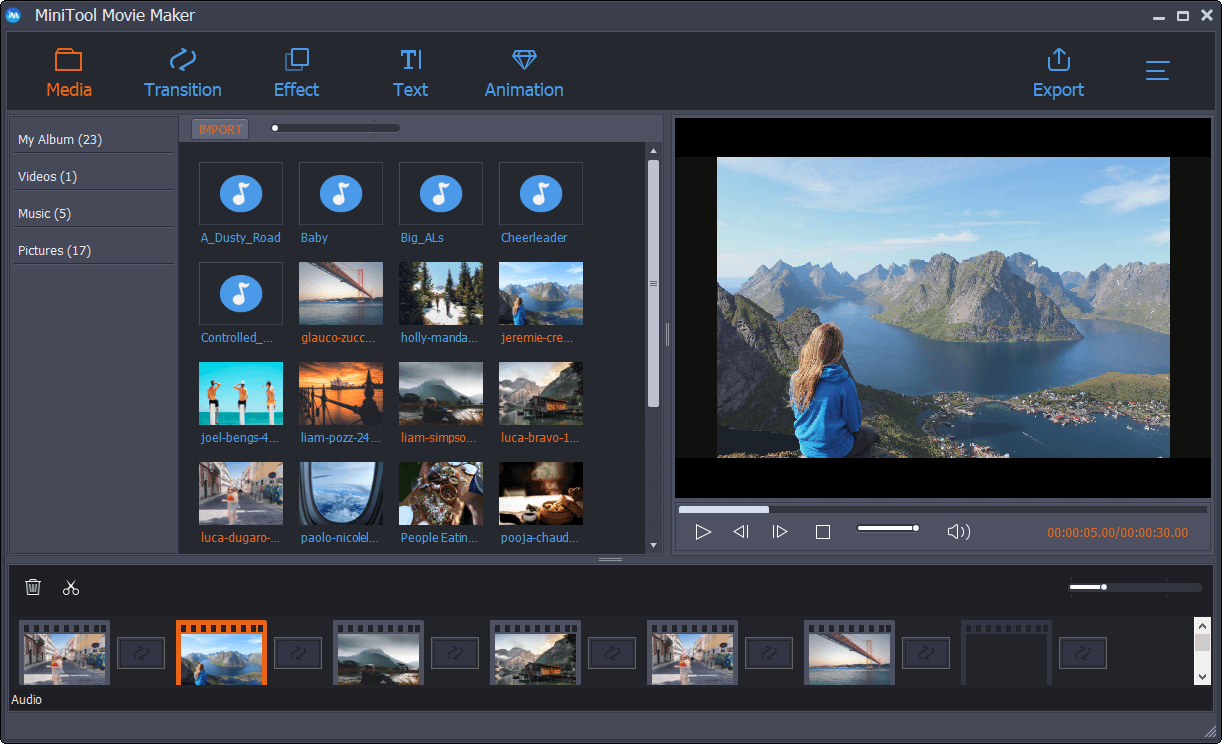The width and height of the screenshot is (1222, 744).
Task: Select the Transition tool in the toolbar
Action: tap(182, 70)
